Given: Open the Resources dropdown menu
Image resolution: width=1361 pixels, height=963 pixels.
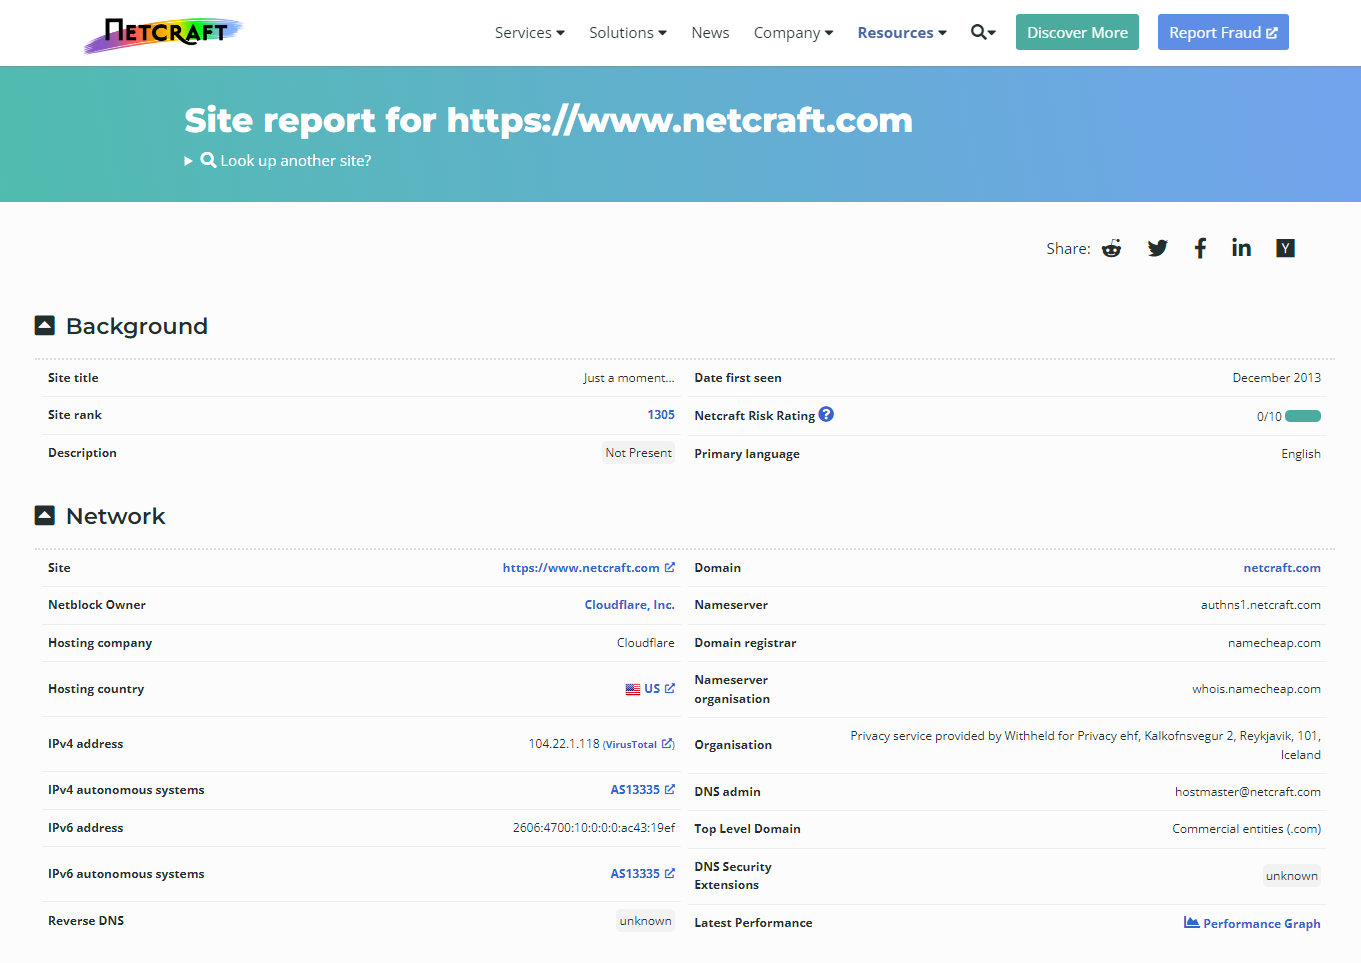Looking at the screenshot, I should (x=902, y=33).
